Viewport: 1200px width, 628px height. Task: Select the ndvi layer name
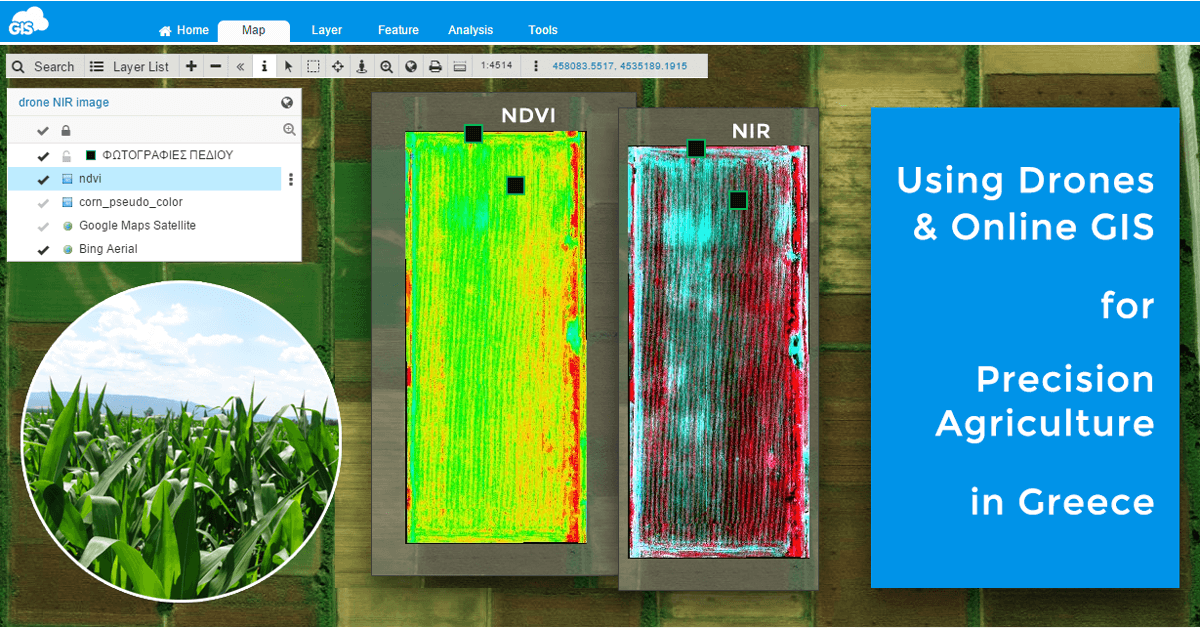(90, 179)
